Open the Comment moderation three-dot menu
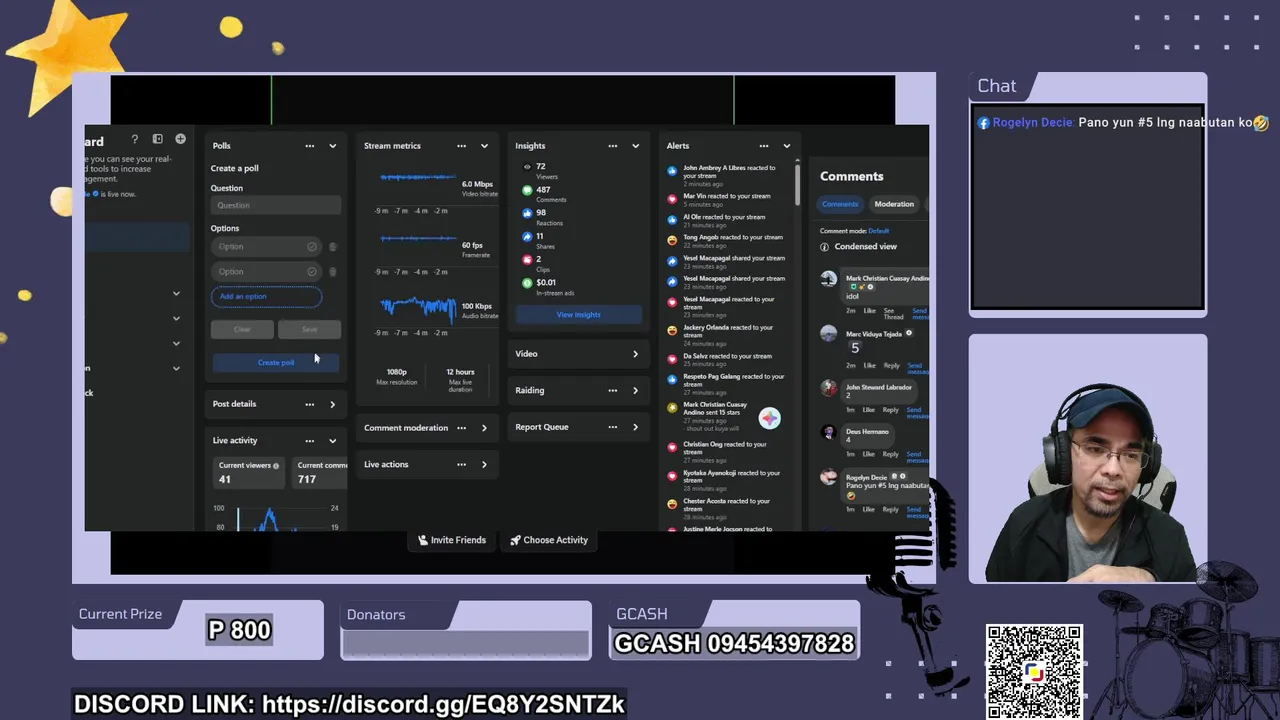The image size is (1280, 720). pyautogui.click(x=461, y=428)
